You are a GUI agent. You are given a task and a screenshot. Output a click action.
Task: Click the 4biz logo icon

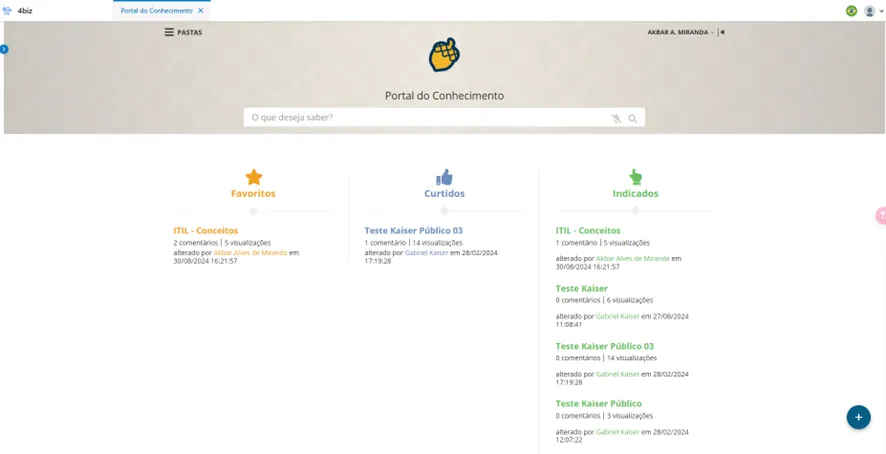click(7, 11)
